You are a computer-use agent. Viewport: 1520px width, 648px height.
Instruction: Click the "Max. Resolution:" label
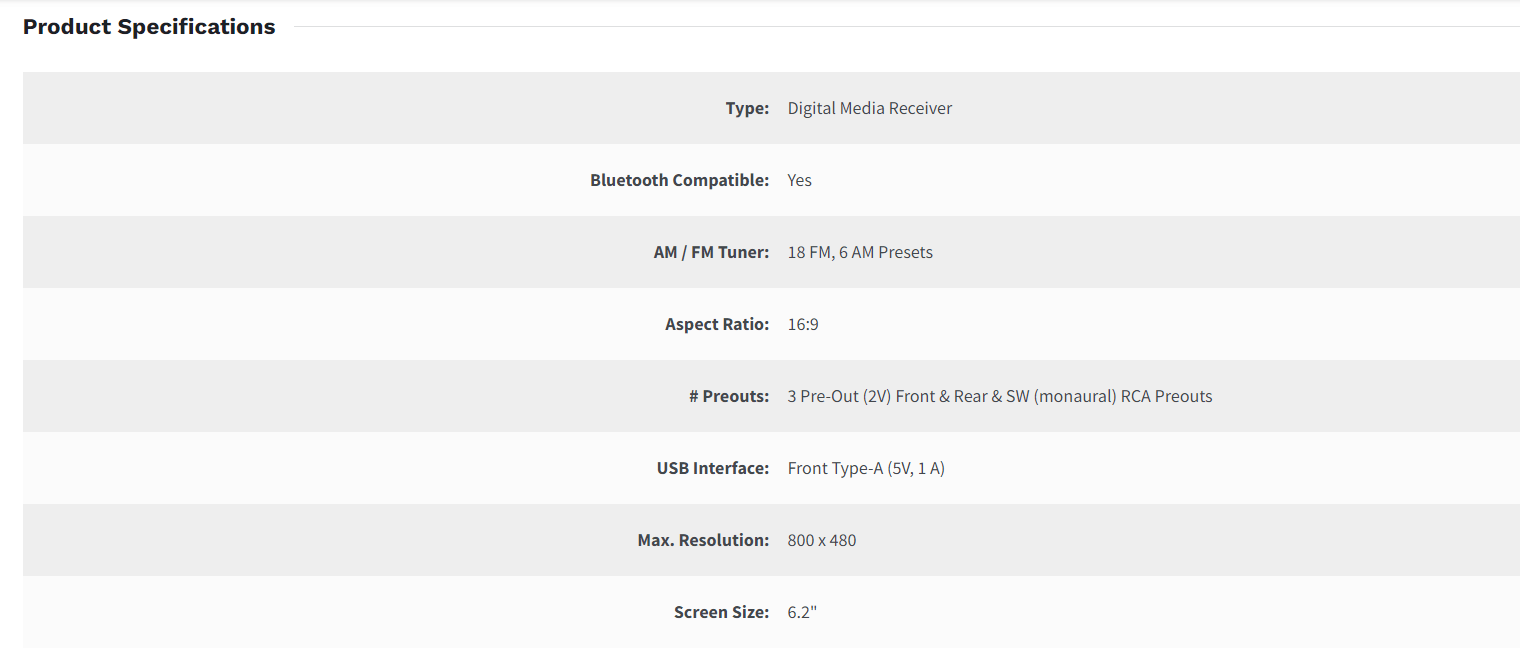coord(703,540)
